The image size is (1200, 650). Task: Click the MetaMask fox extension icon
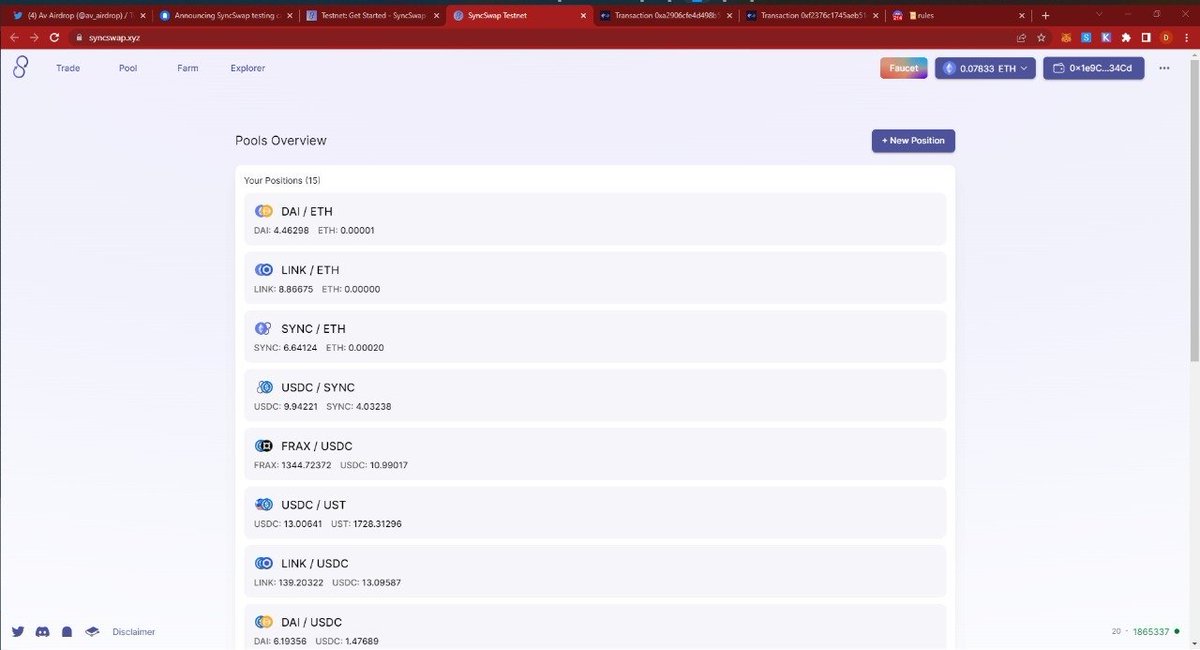coord(1066,37)
